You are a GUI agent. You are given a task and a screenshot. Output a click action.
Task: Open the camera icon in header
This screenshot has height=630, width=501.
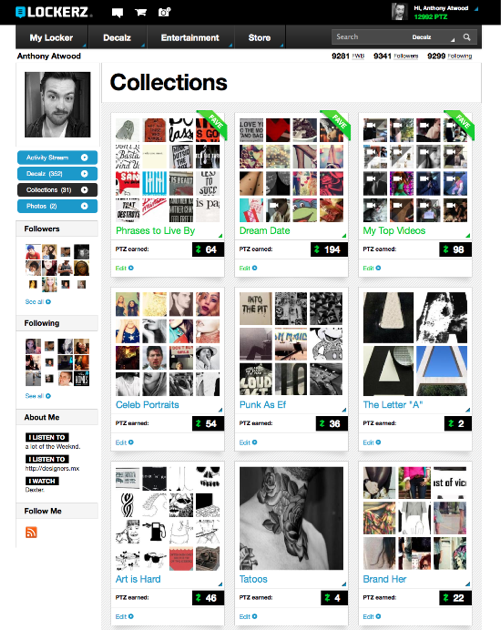tap(164, 12)
